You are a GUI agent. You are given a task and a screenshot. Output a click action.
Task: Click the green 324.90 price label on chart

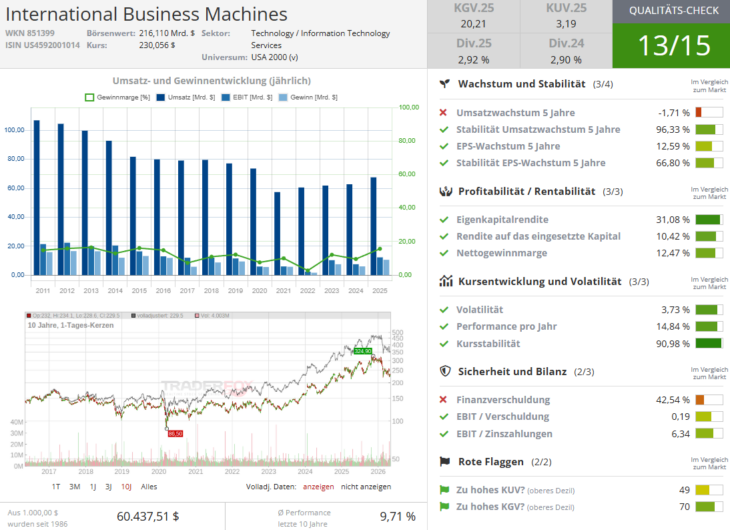tap(363, 351)
